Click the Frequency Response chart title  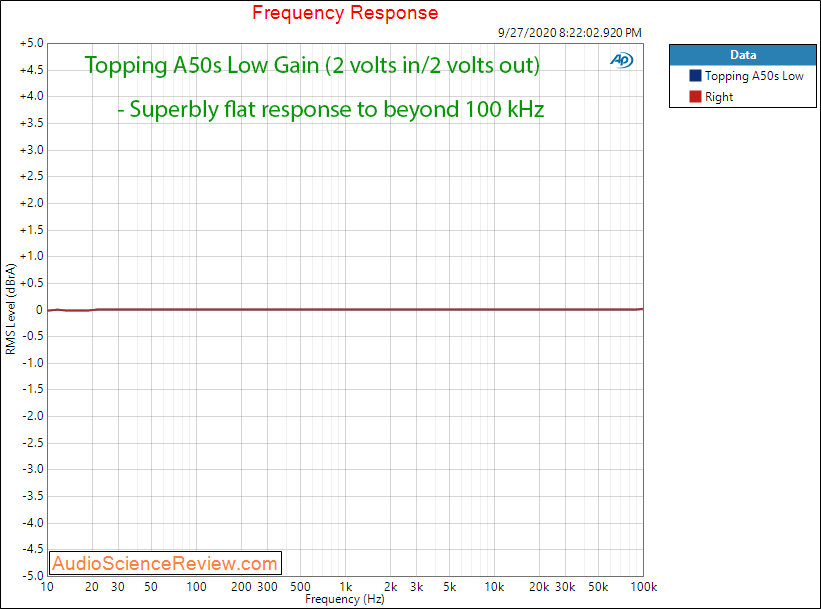[345, 13]
